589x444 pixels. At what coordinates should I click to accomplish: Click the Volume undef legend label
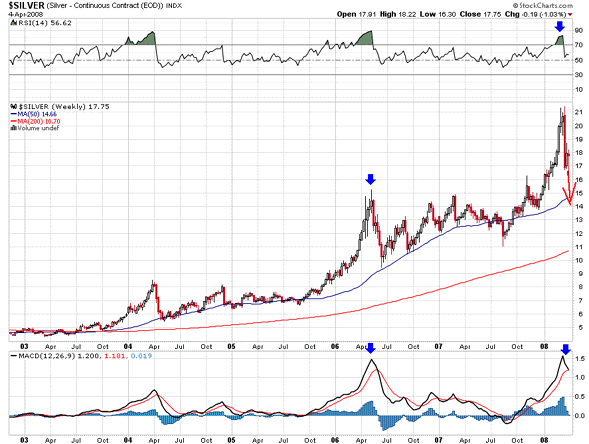point(38,128)
